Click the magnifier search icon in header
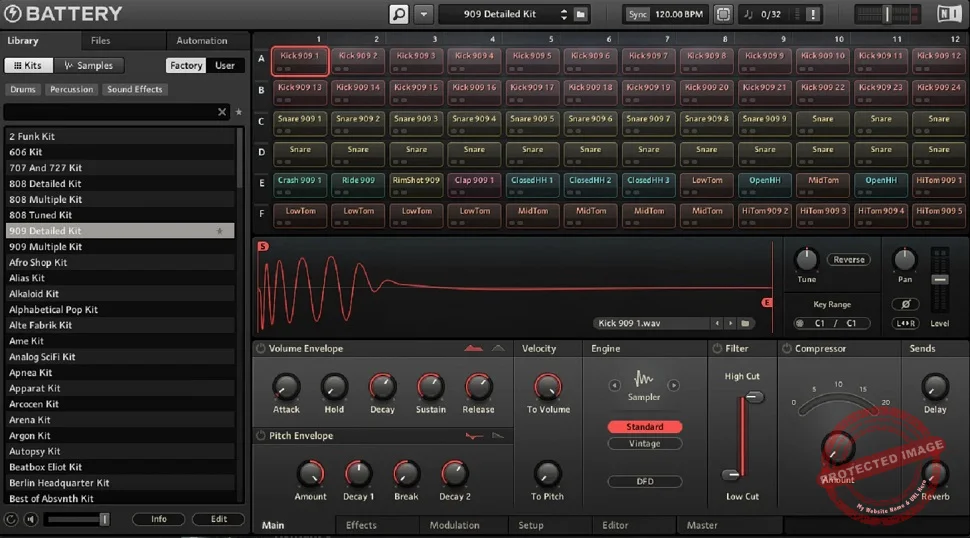 click(399, 14)
